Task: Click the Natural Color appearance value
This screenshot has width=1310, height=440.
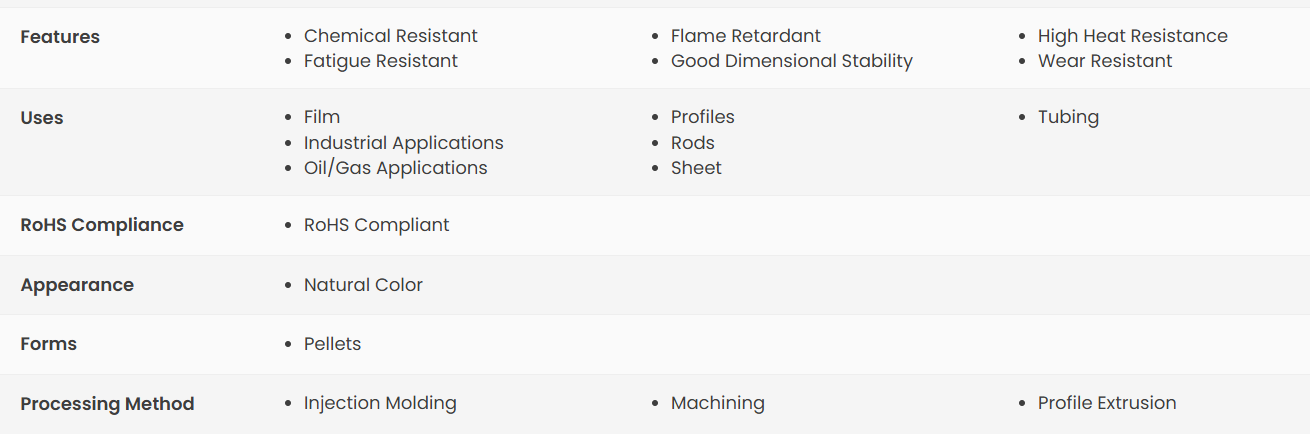Action: tap(363, 285)
